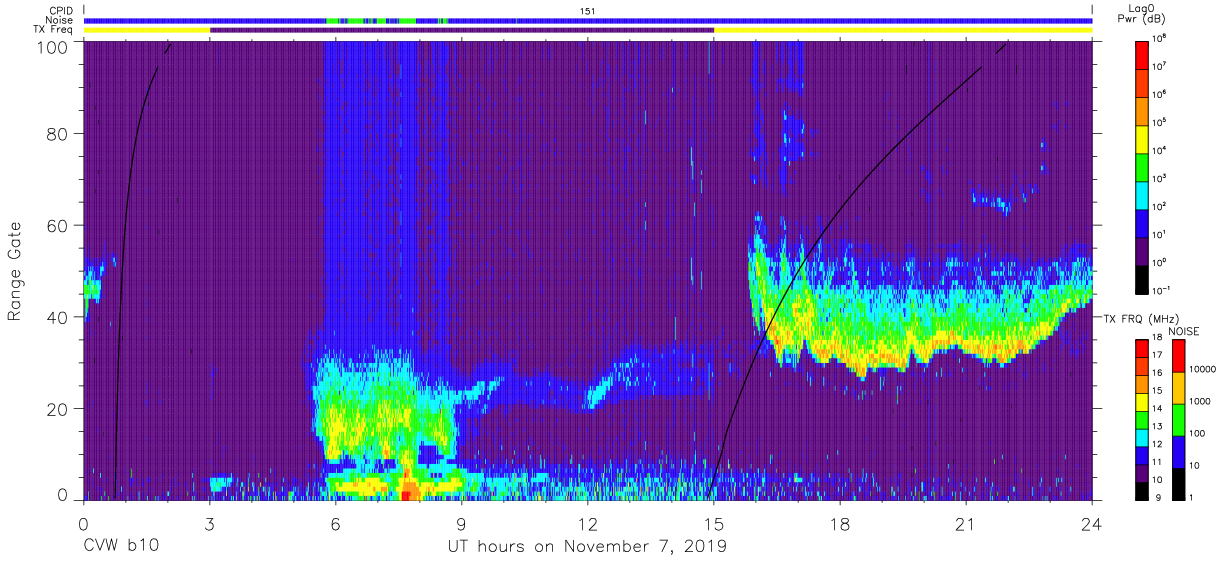The image size is (1228, 567).
Task: Click the 9 MHz frequency legend label
Action: tap(1156, 499)
